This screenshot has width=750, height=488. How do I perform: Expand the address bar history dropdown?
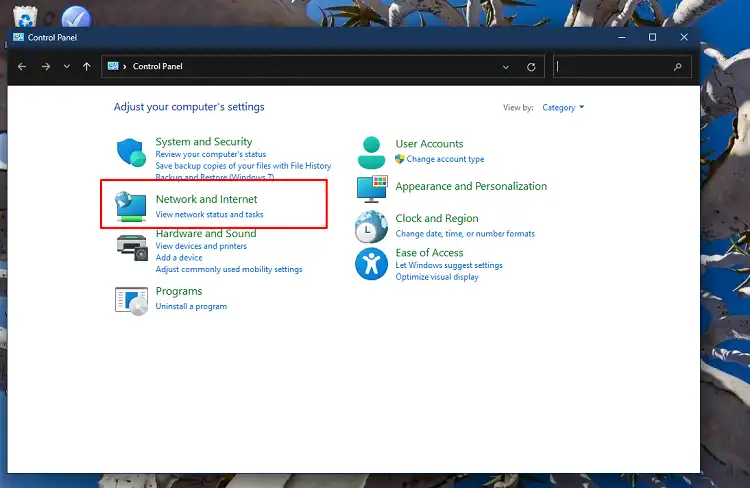click(x=506, y=67)
